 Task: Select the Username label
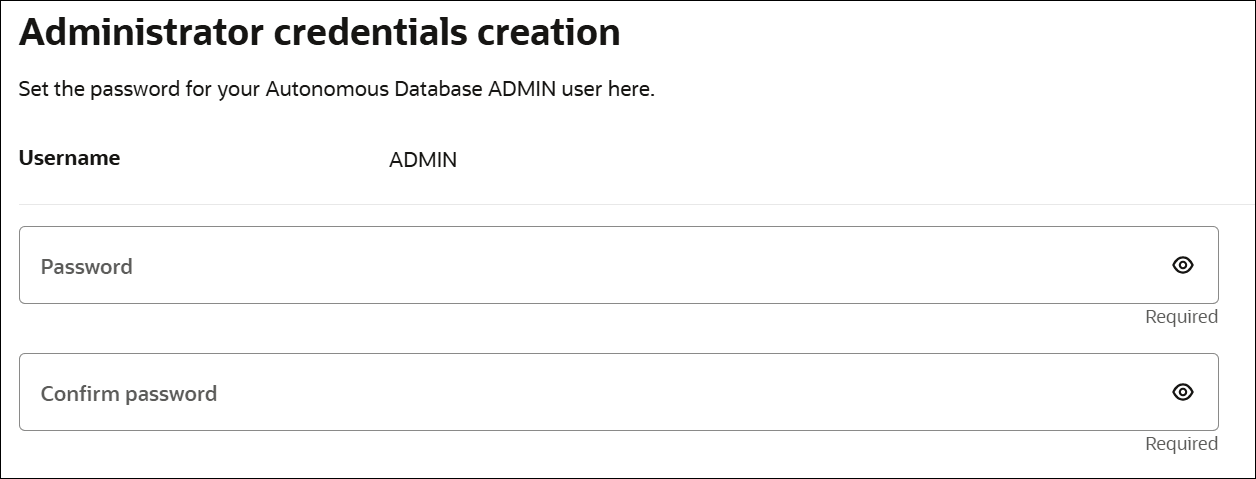(69, 158)
